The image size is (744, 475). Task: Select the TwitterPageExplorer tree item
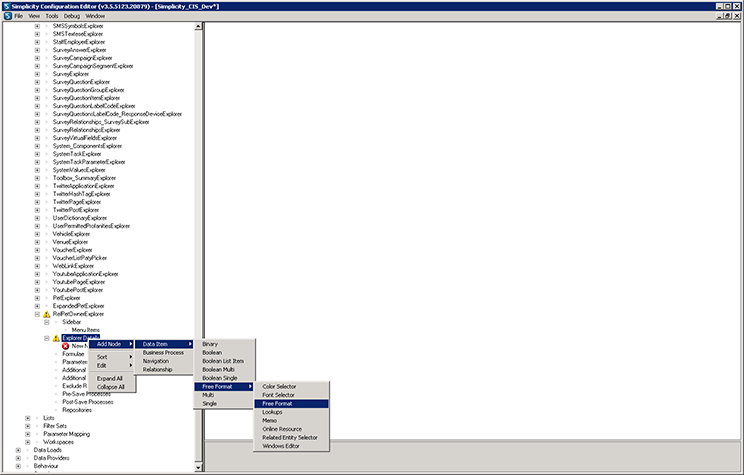click(x=76, y=202)
